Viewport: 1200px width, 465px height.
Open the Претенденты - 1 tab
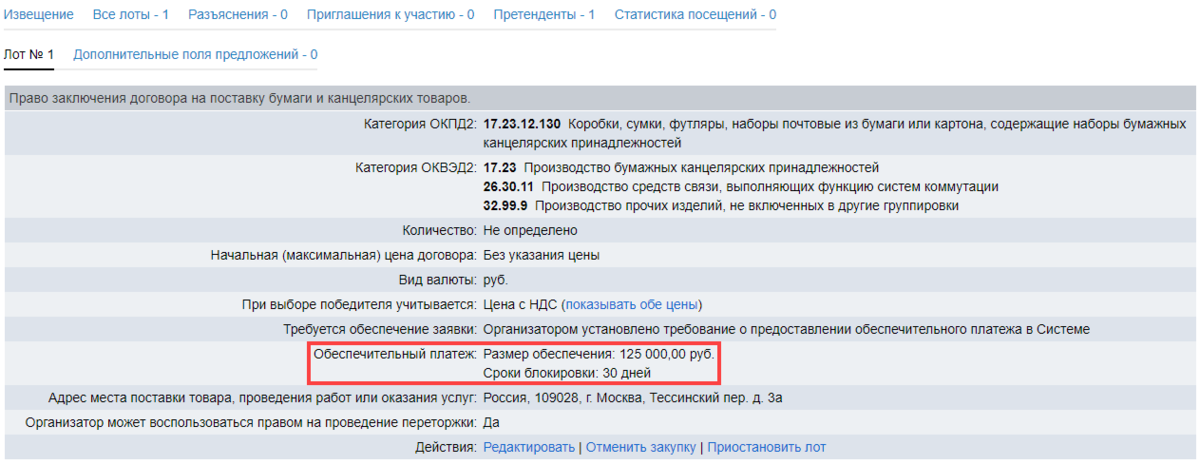click(x=544, y=15)
